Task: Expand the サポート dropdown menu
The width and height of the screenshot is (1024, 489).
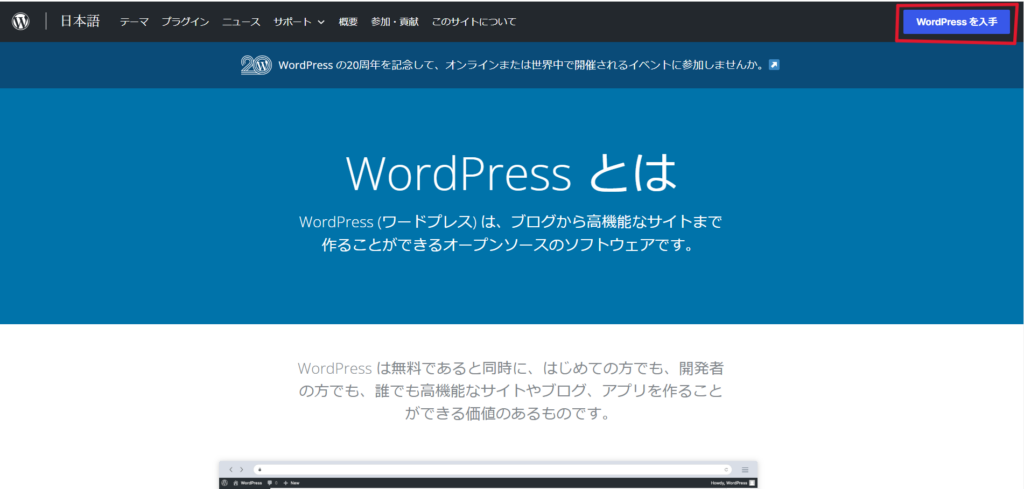Action: (299, 22)
